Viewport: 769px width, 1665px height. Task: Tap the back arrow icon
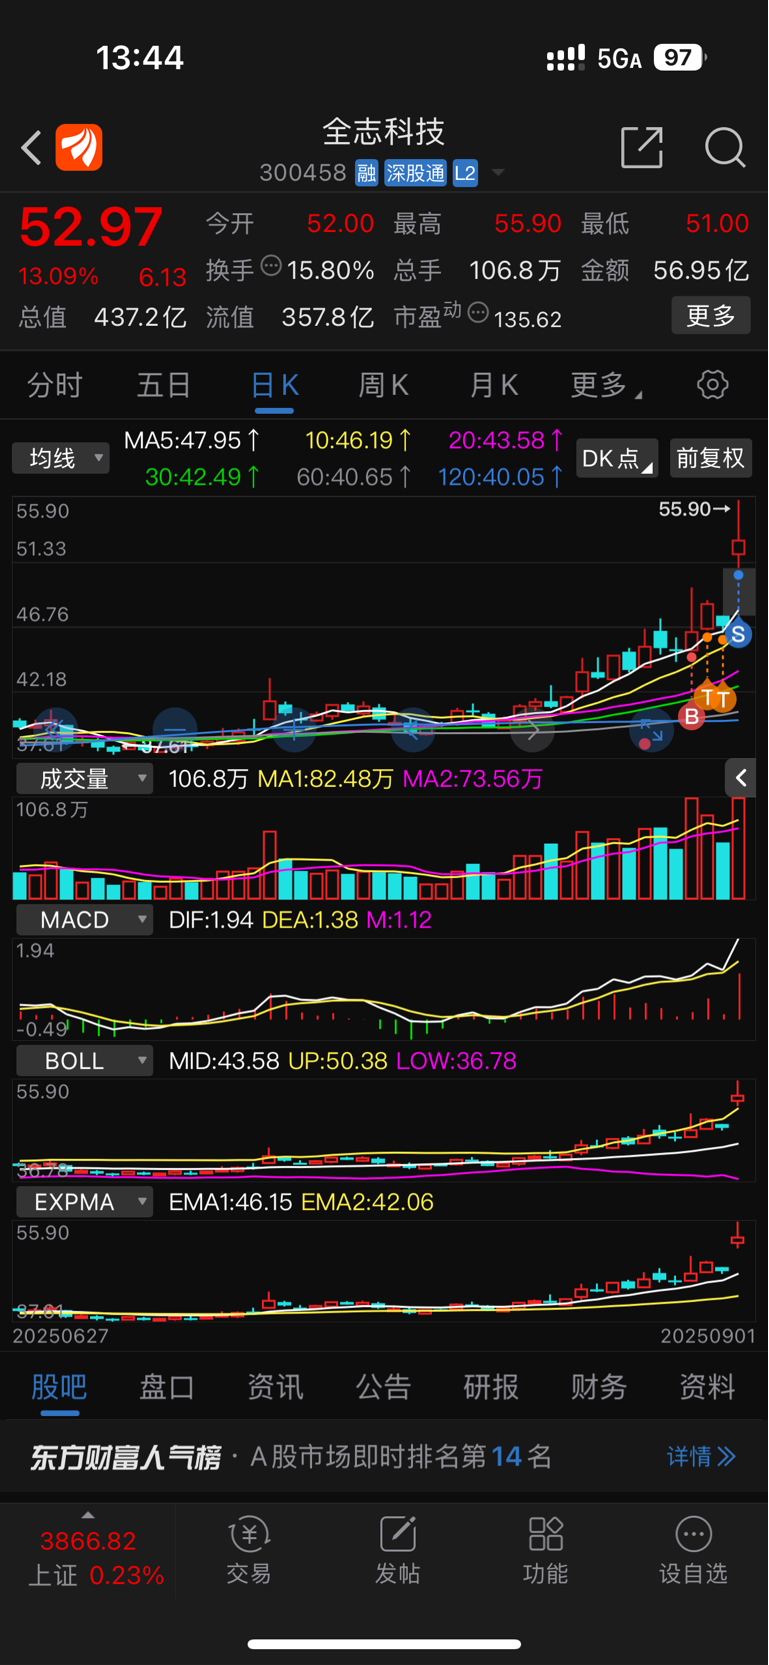click(x=31, y=148)
